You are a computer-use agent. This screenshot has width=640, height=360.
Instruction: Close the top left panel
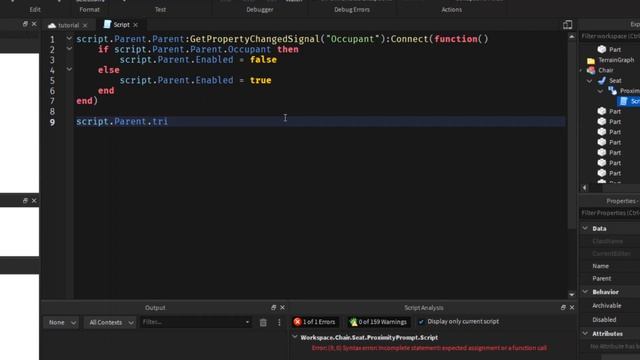click(x=34, y=24)
